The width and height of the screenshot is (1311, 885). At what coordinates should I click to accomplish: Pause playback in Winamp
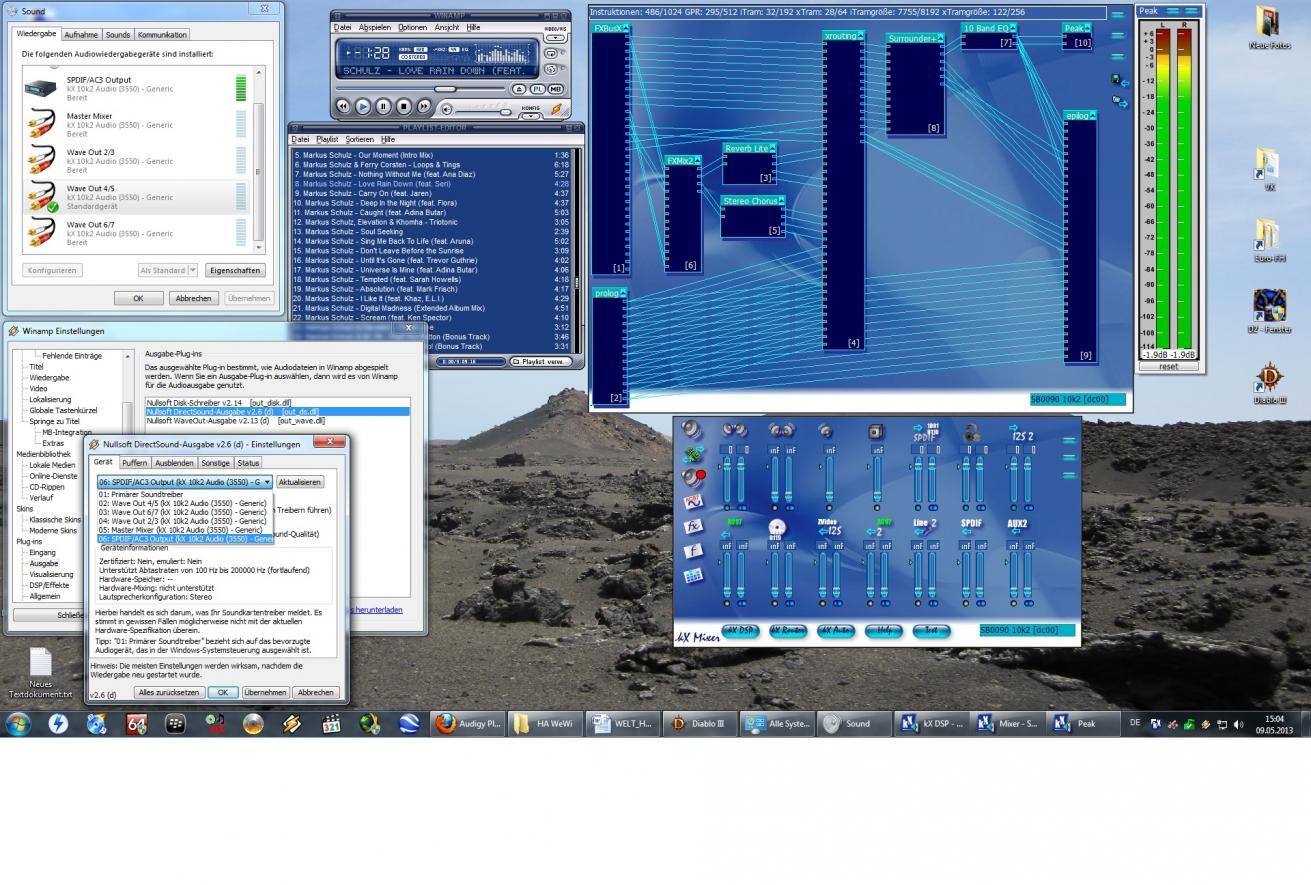(x=383, y=107)
